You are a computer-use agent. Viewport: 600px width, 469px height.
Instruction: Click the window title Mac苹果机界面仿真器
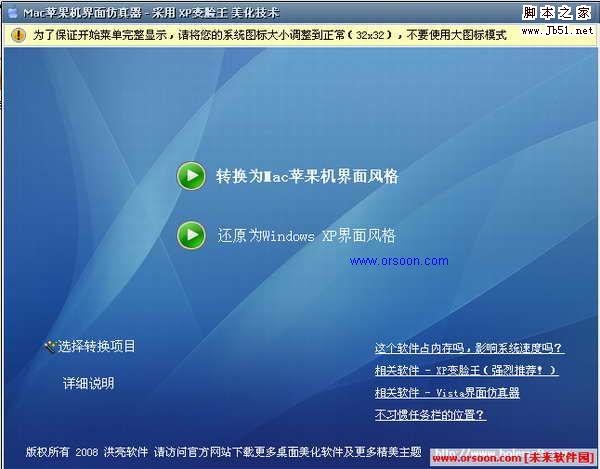[x=83, y=13]
